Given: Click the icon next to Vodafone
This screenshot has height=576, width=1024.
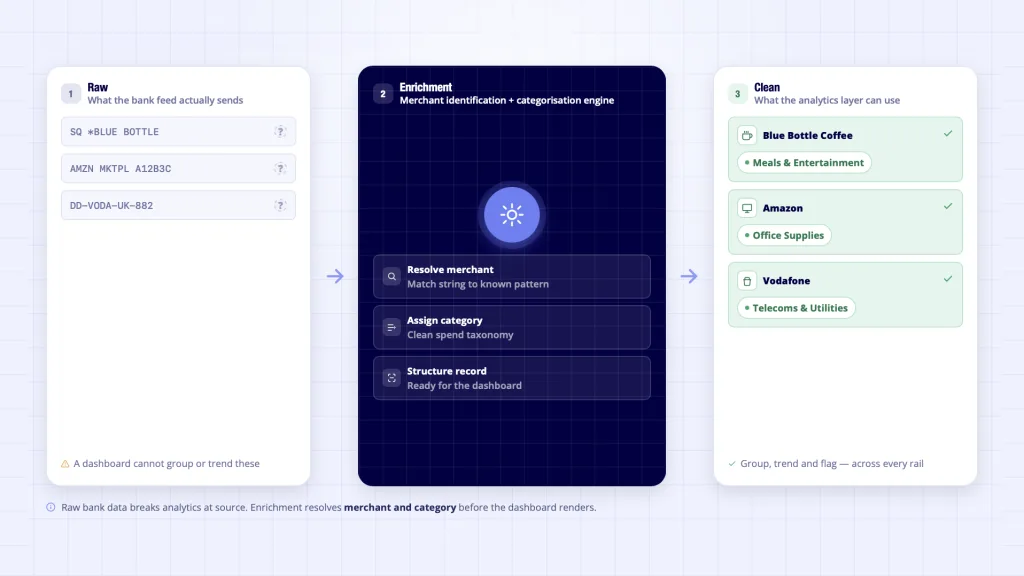Looking at the screenshot, I should [747, 281].
